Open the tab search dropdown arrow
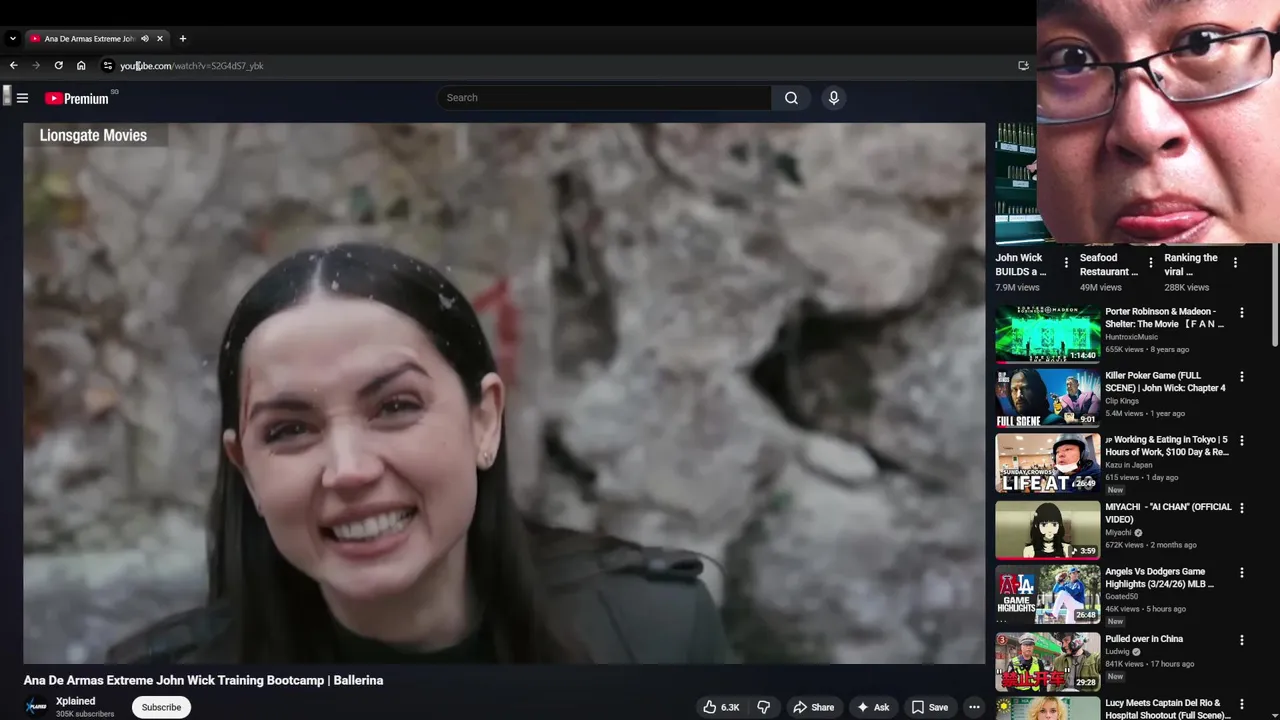This screenshot has height=720, width=1280. (12, 38)
